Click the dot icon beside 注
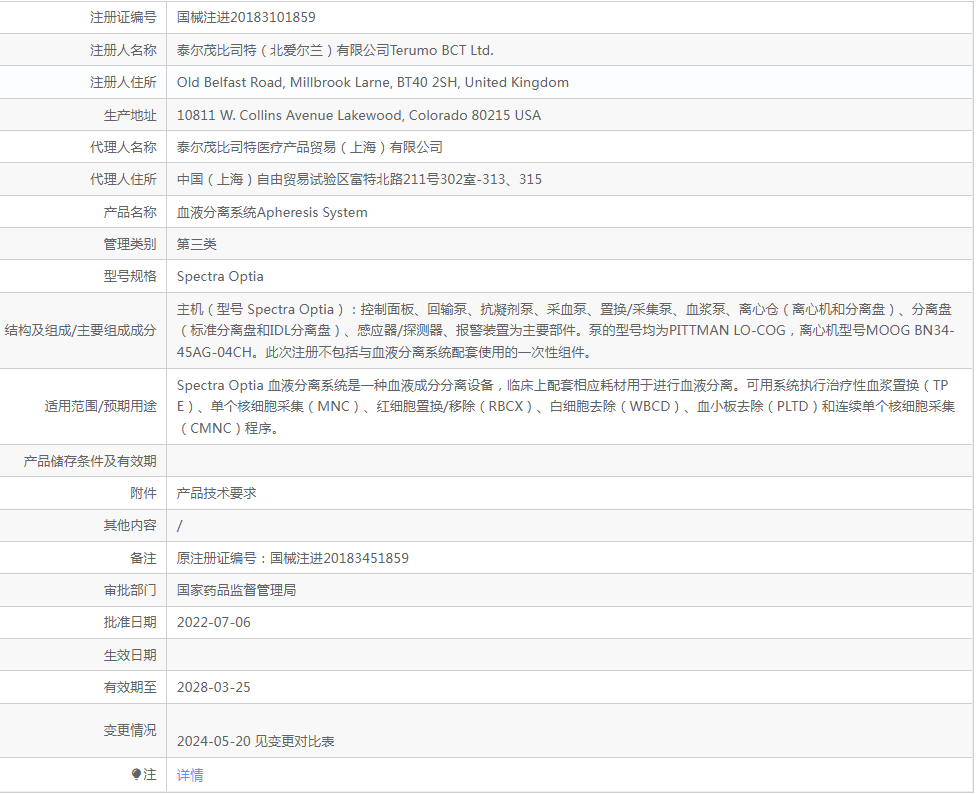The image size is (980, 794). tap(136, 775)
